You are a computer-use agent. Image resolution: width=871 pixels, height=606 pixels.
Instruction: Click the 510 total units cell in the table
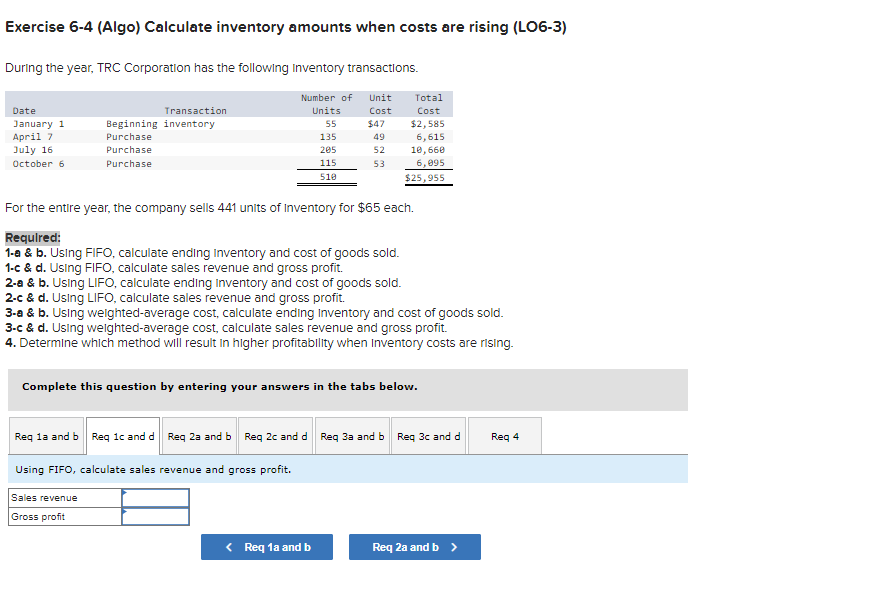[x=328, y=177]
